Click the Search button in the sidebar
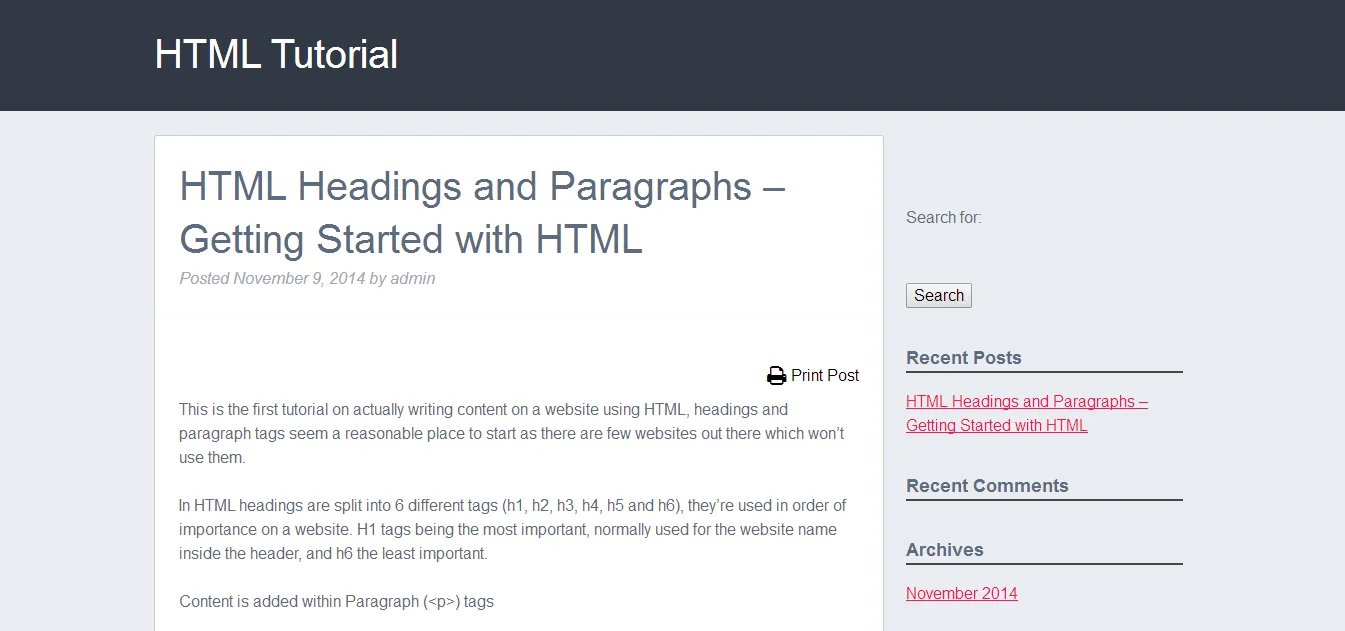This screenshot has height=631, width=1345. (939, 295)
